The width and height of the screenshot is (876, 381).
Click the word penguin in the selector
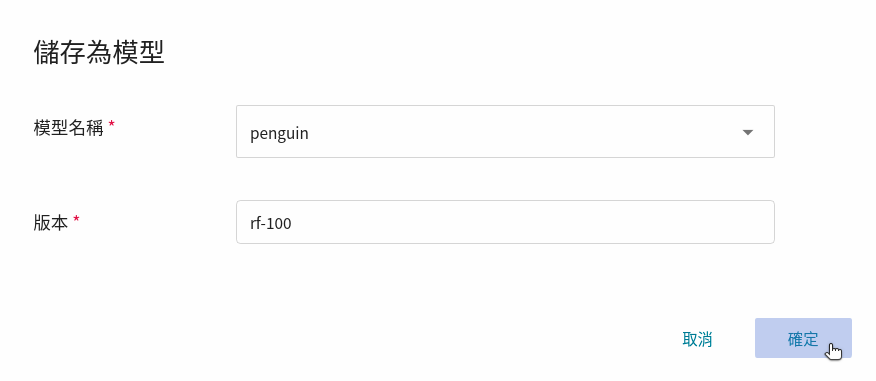click(279, 134)
